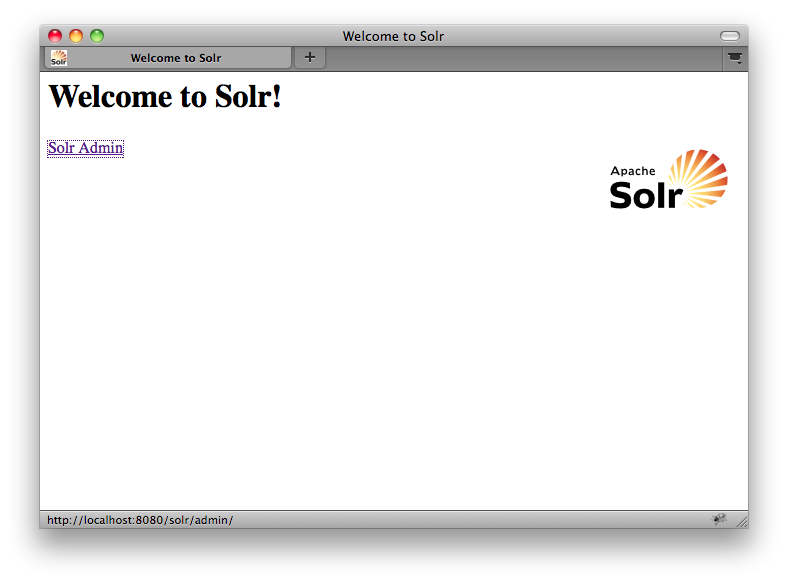This screenshot has height=583, width=788.
Task: Open the tab list icon at right
Action: 735,58
